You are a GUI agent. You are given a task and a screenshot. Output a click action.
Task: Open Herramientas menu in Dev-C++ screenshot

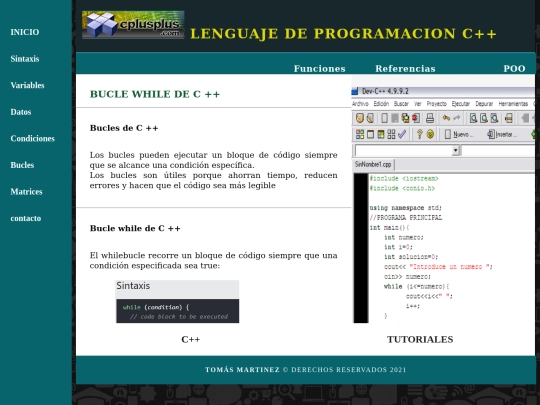pos(513,104)
